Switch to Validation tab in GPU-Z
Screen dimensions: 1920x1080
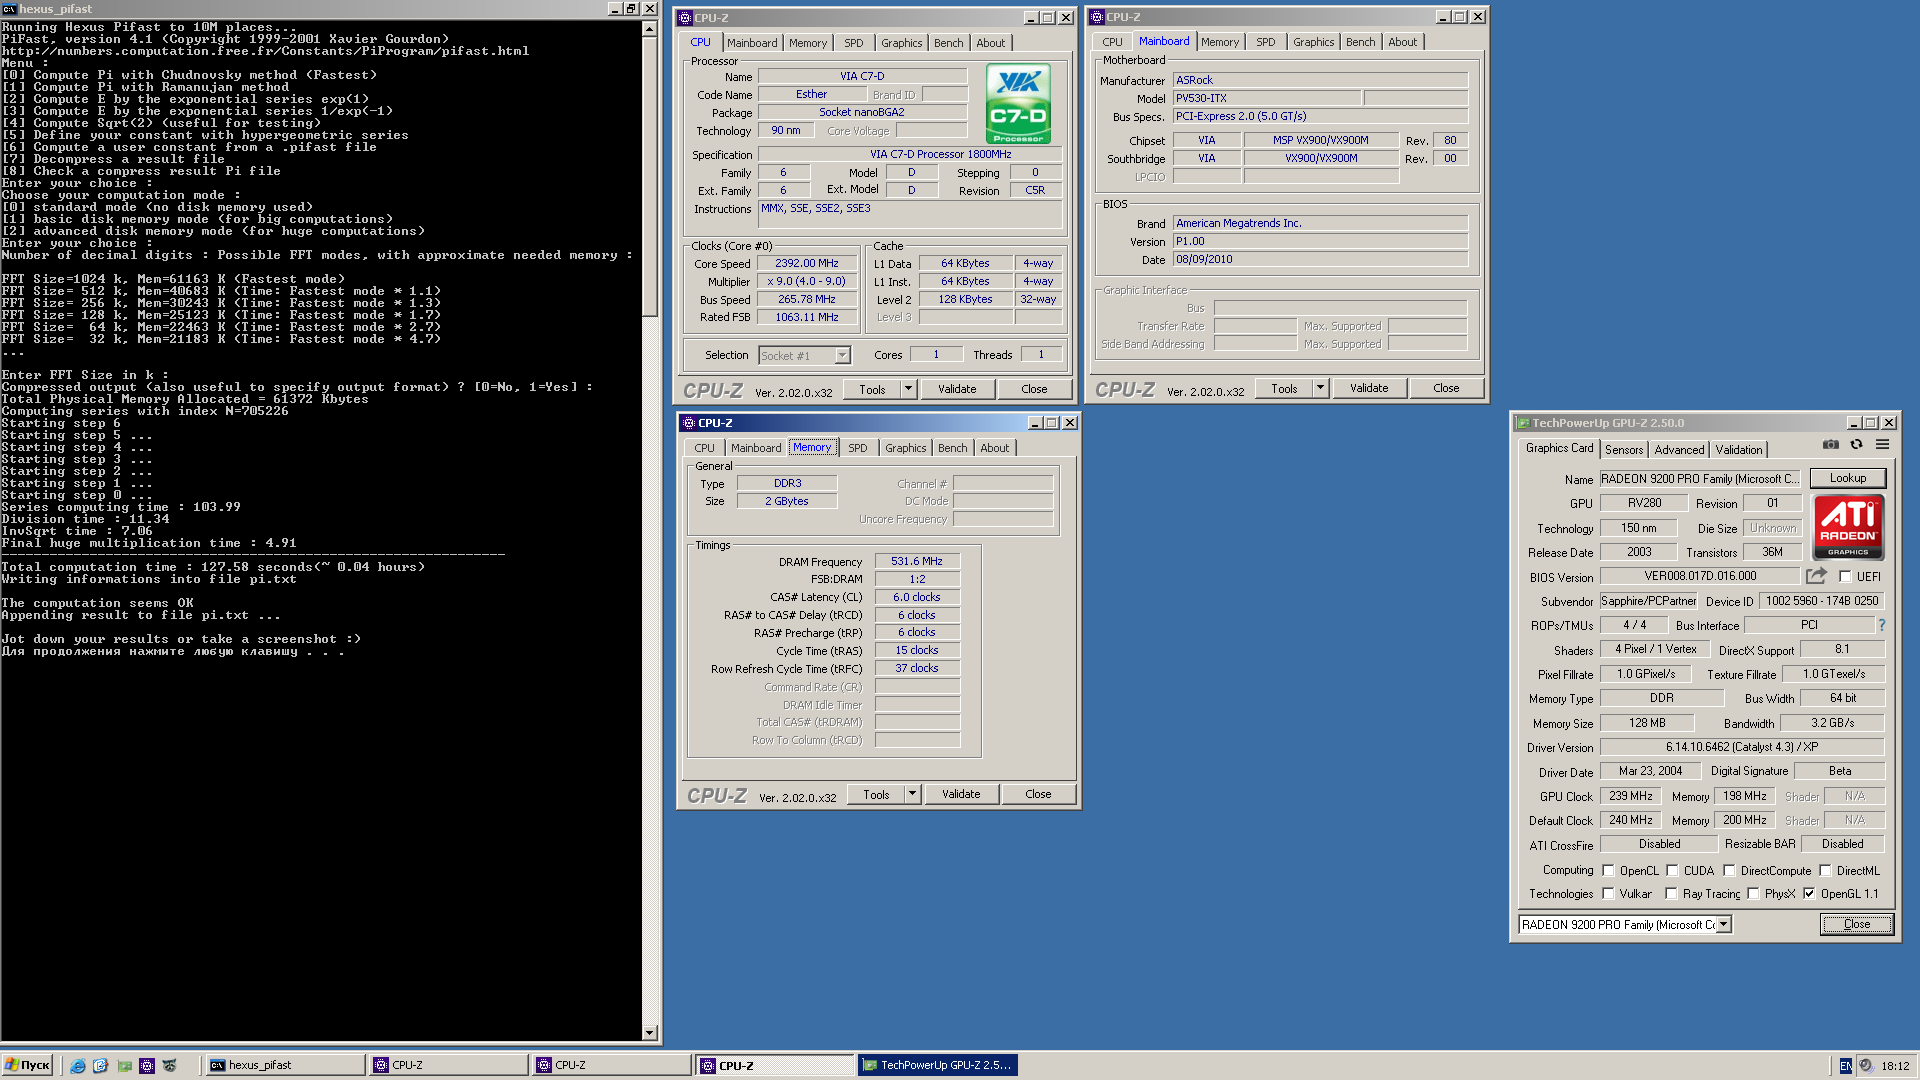point(1739,450)
